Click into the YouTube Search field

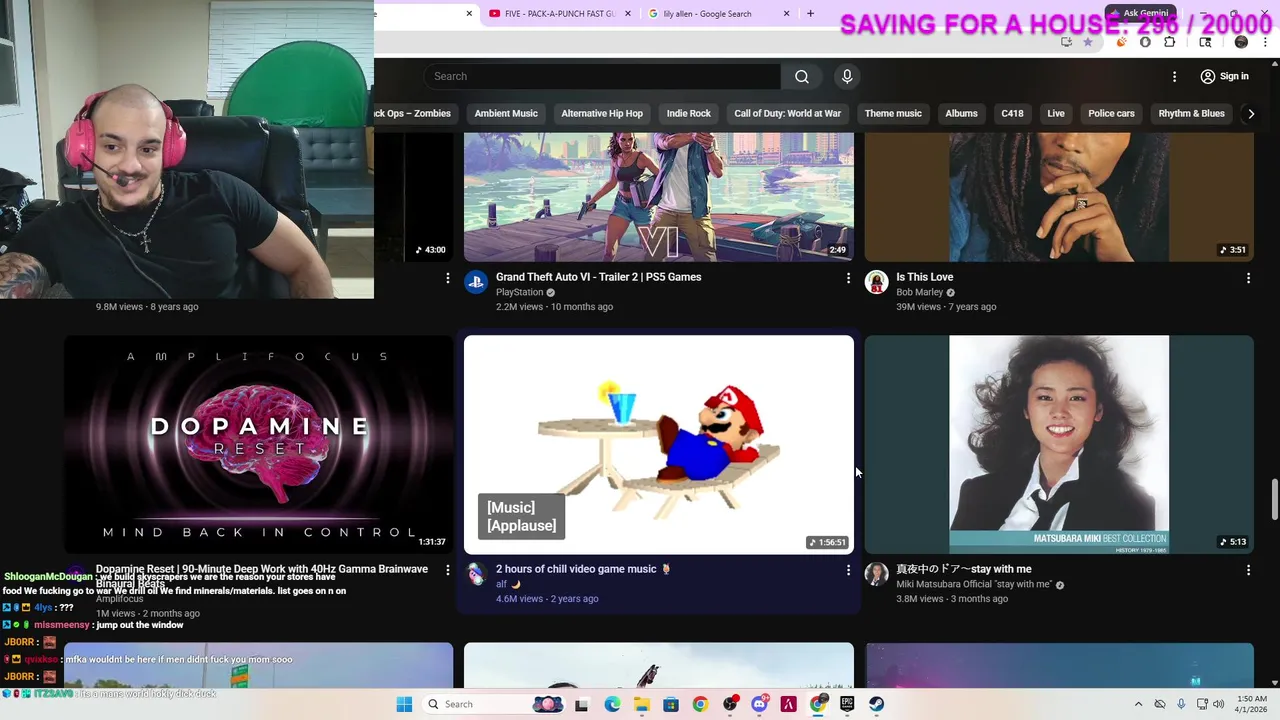(x=602, y=76)
